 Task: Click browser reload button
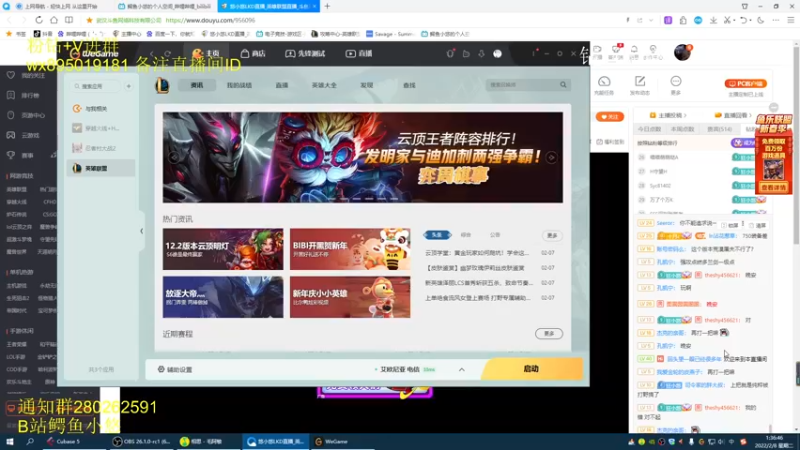[39, 20]
